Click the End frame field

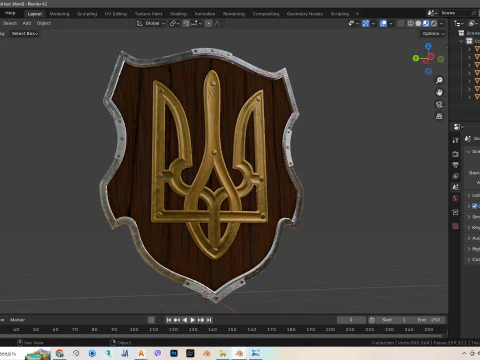(429, 320)
